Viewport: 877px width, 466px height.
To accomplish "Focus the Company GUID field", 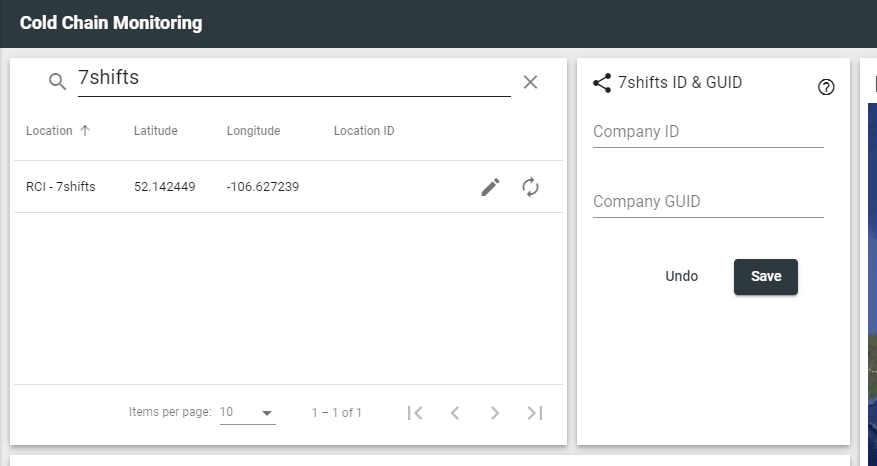I will click(707, 202).
